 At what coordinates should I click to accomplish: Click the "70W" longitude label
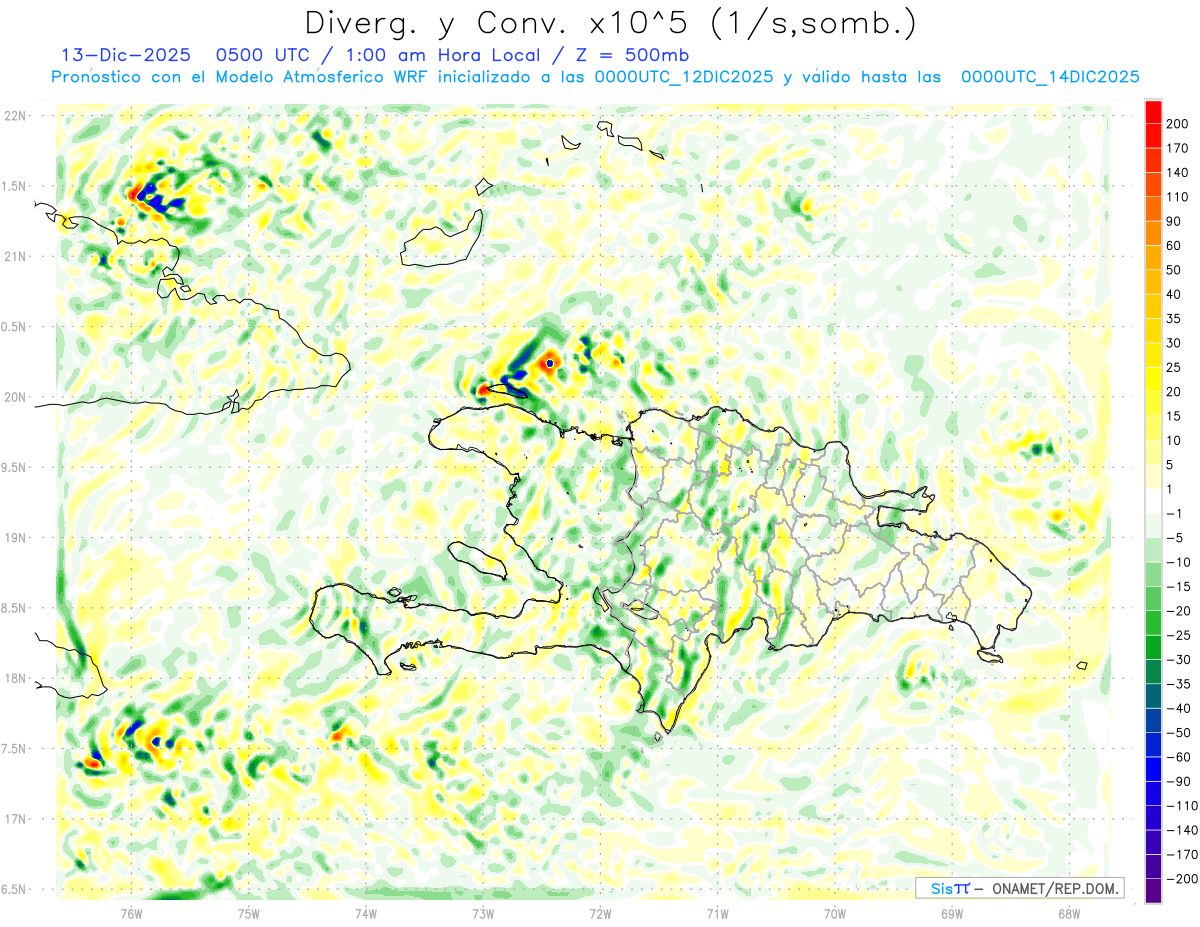[834, 912]
